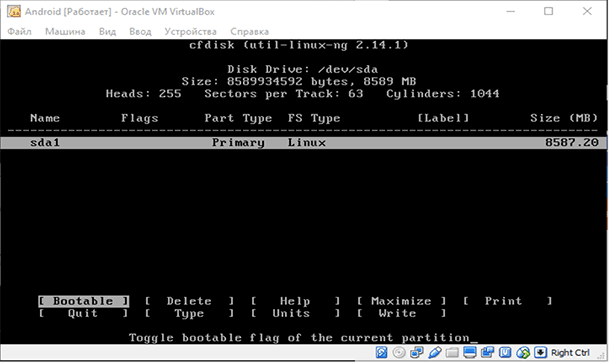
Task: Select the Quit option in cfdisk
Action: 83,314
